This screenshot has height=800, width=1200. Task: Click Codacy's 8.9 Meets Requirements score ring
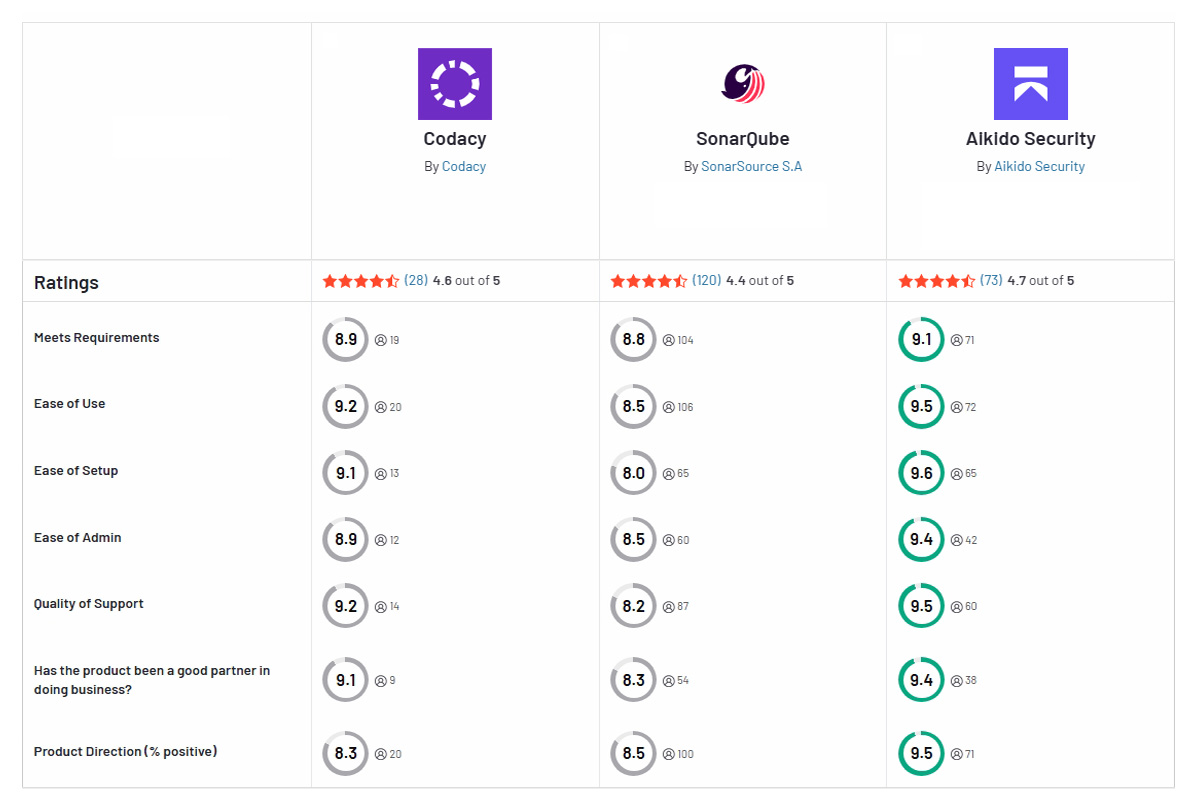point(346,340)
